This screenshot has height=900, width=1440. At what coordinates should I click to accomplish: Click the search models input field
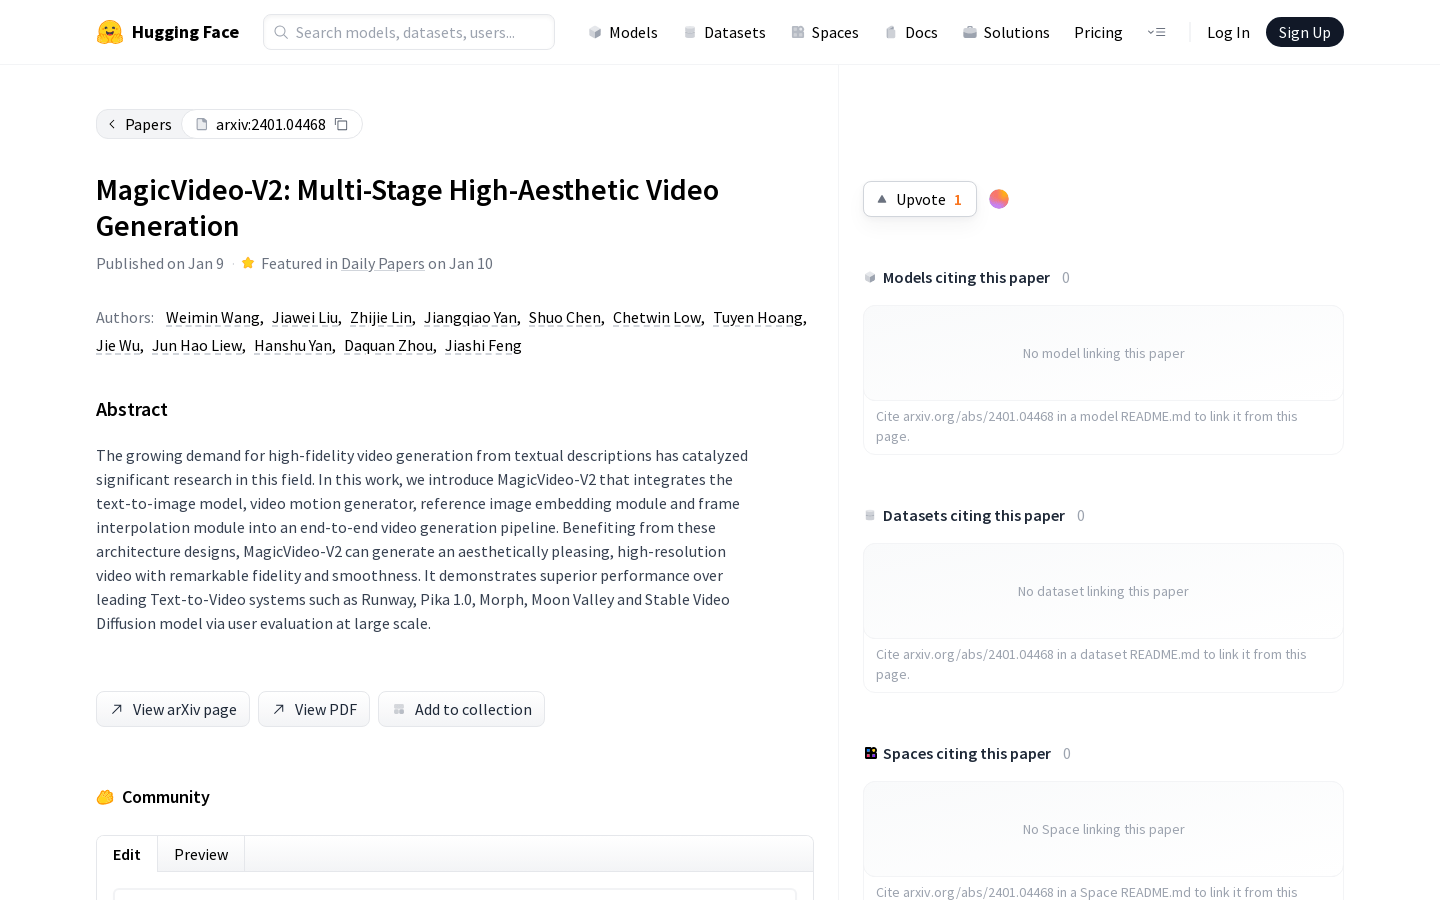pos(409,32)
